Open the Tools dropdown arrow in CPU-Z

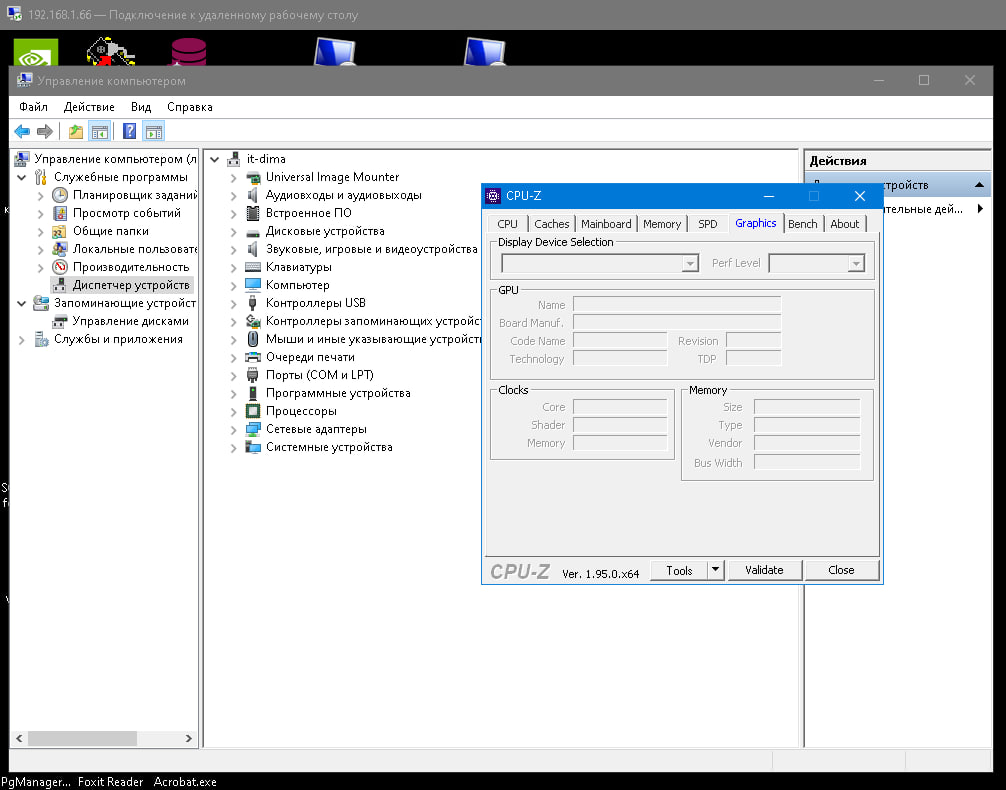coord(715,570)
